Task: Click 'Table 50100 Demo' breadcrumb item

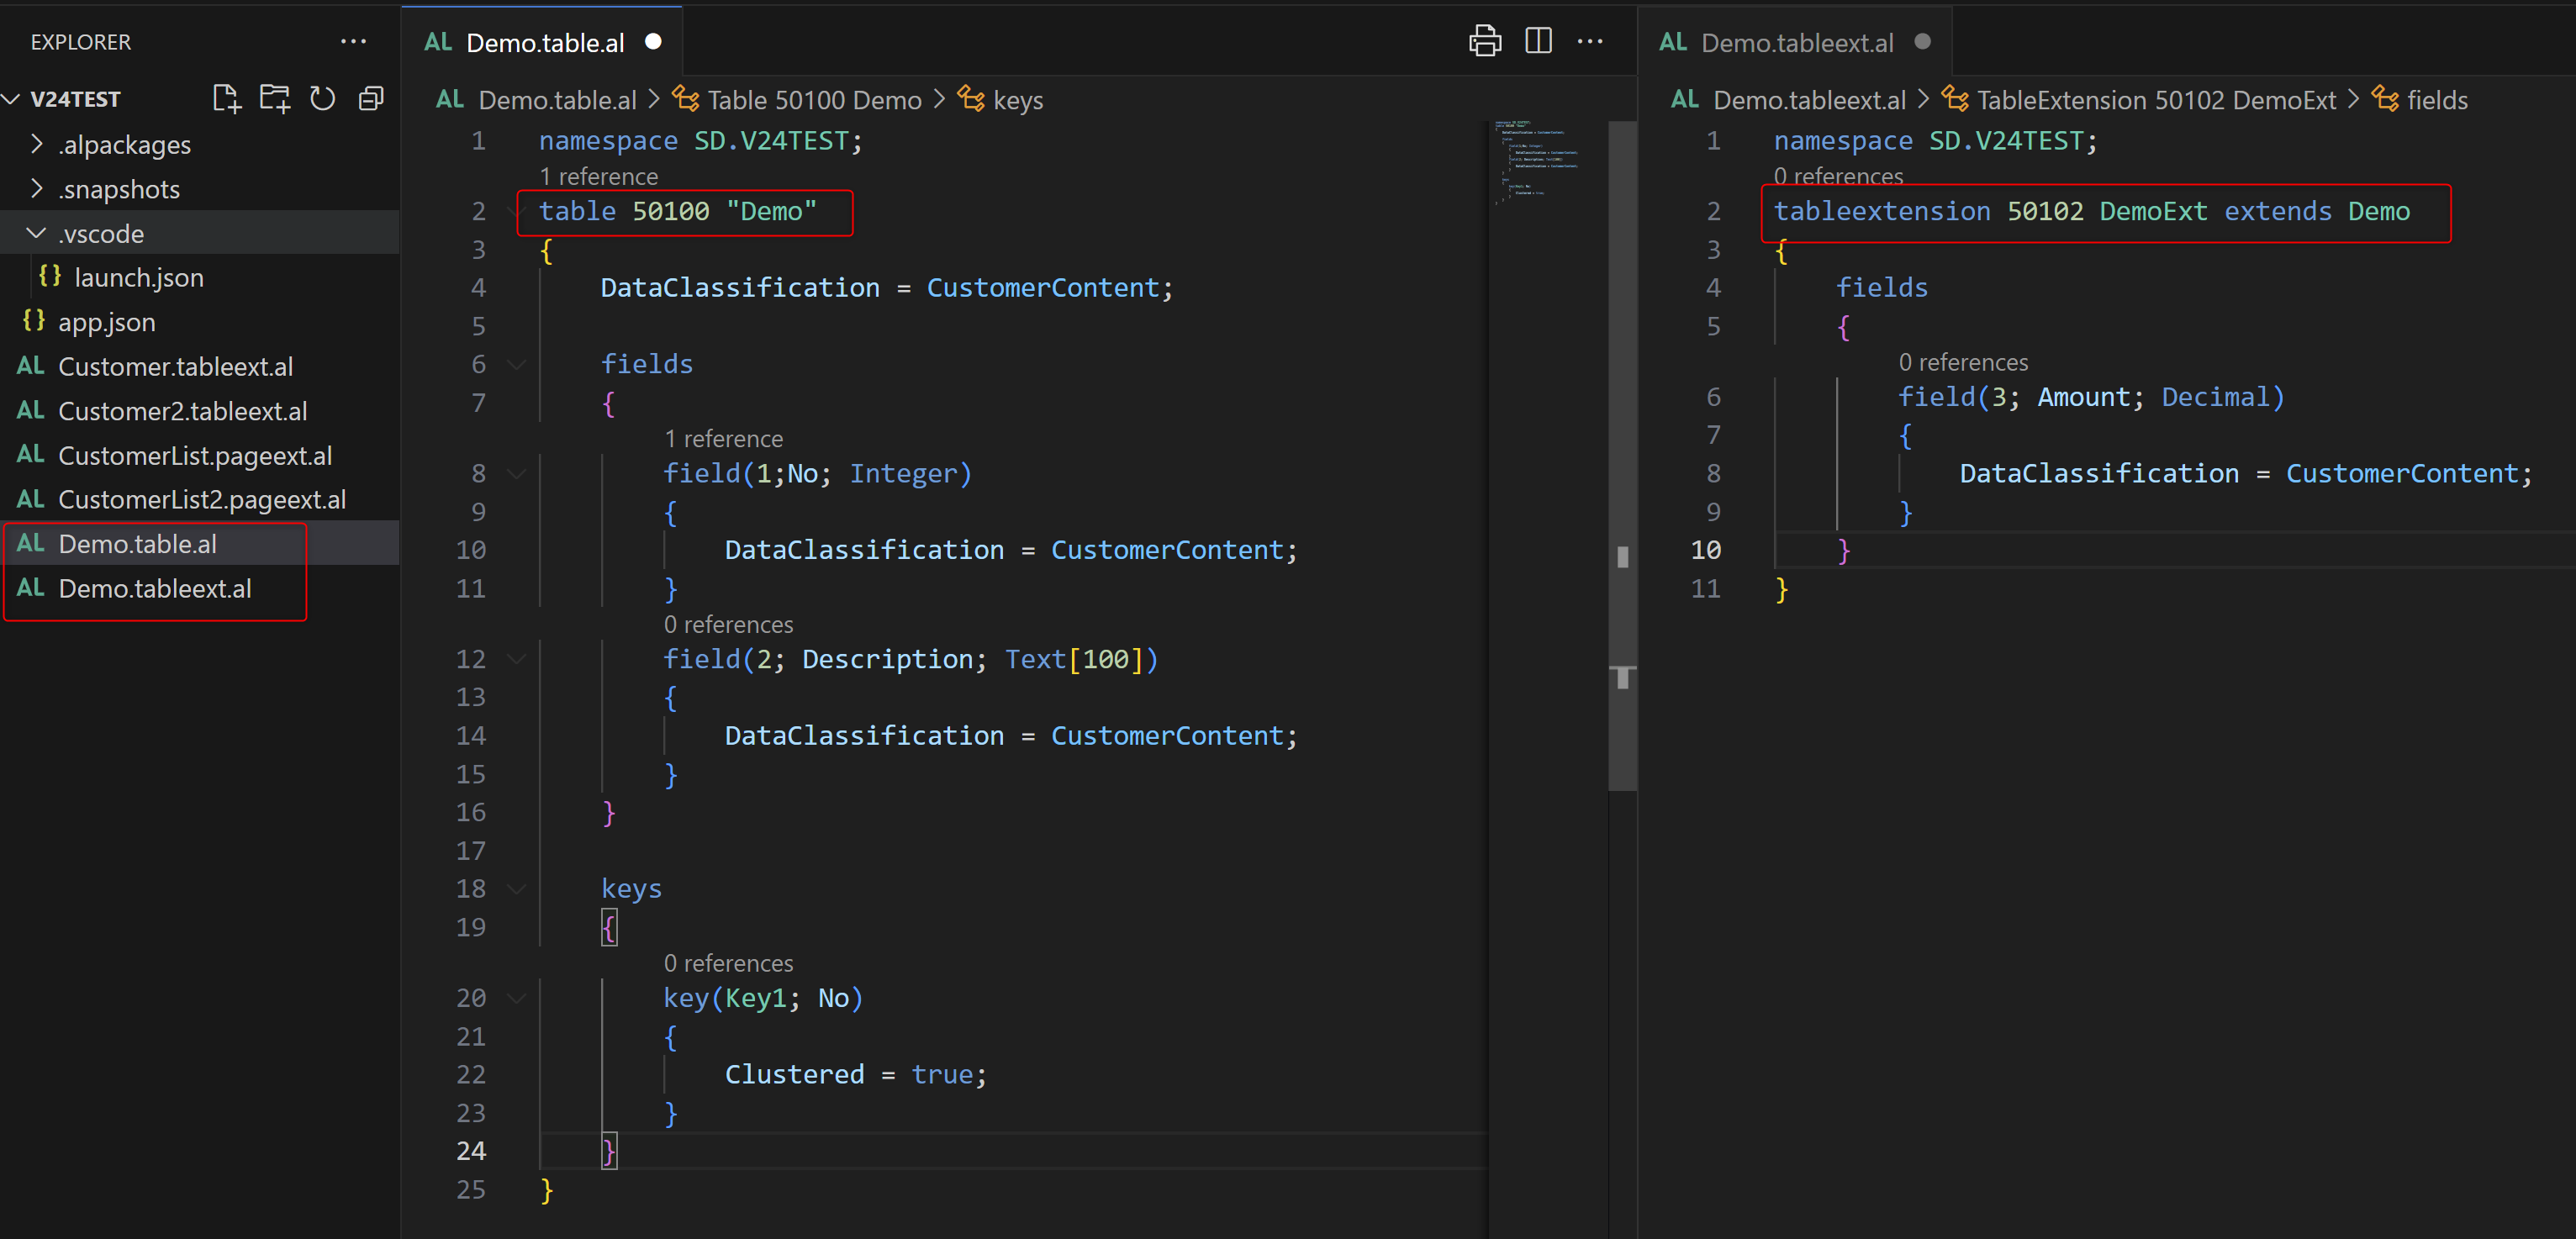Action: pos(813,100)
